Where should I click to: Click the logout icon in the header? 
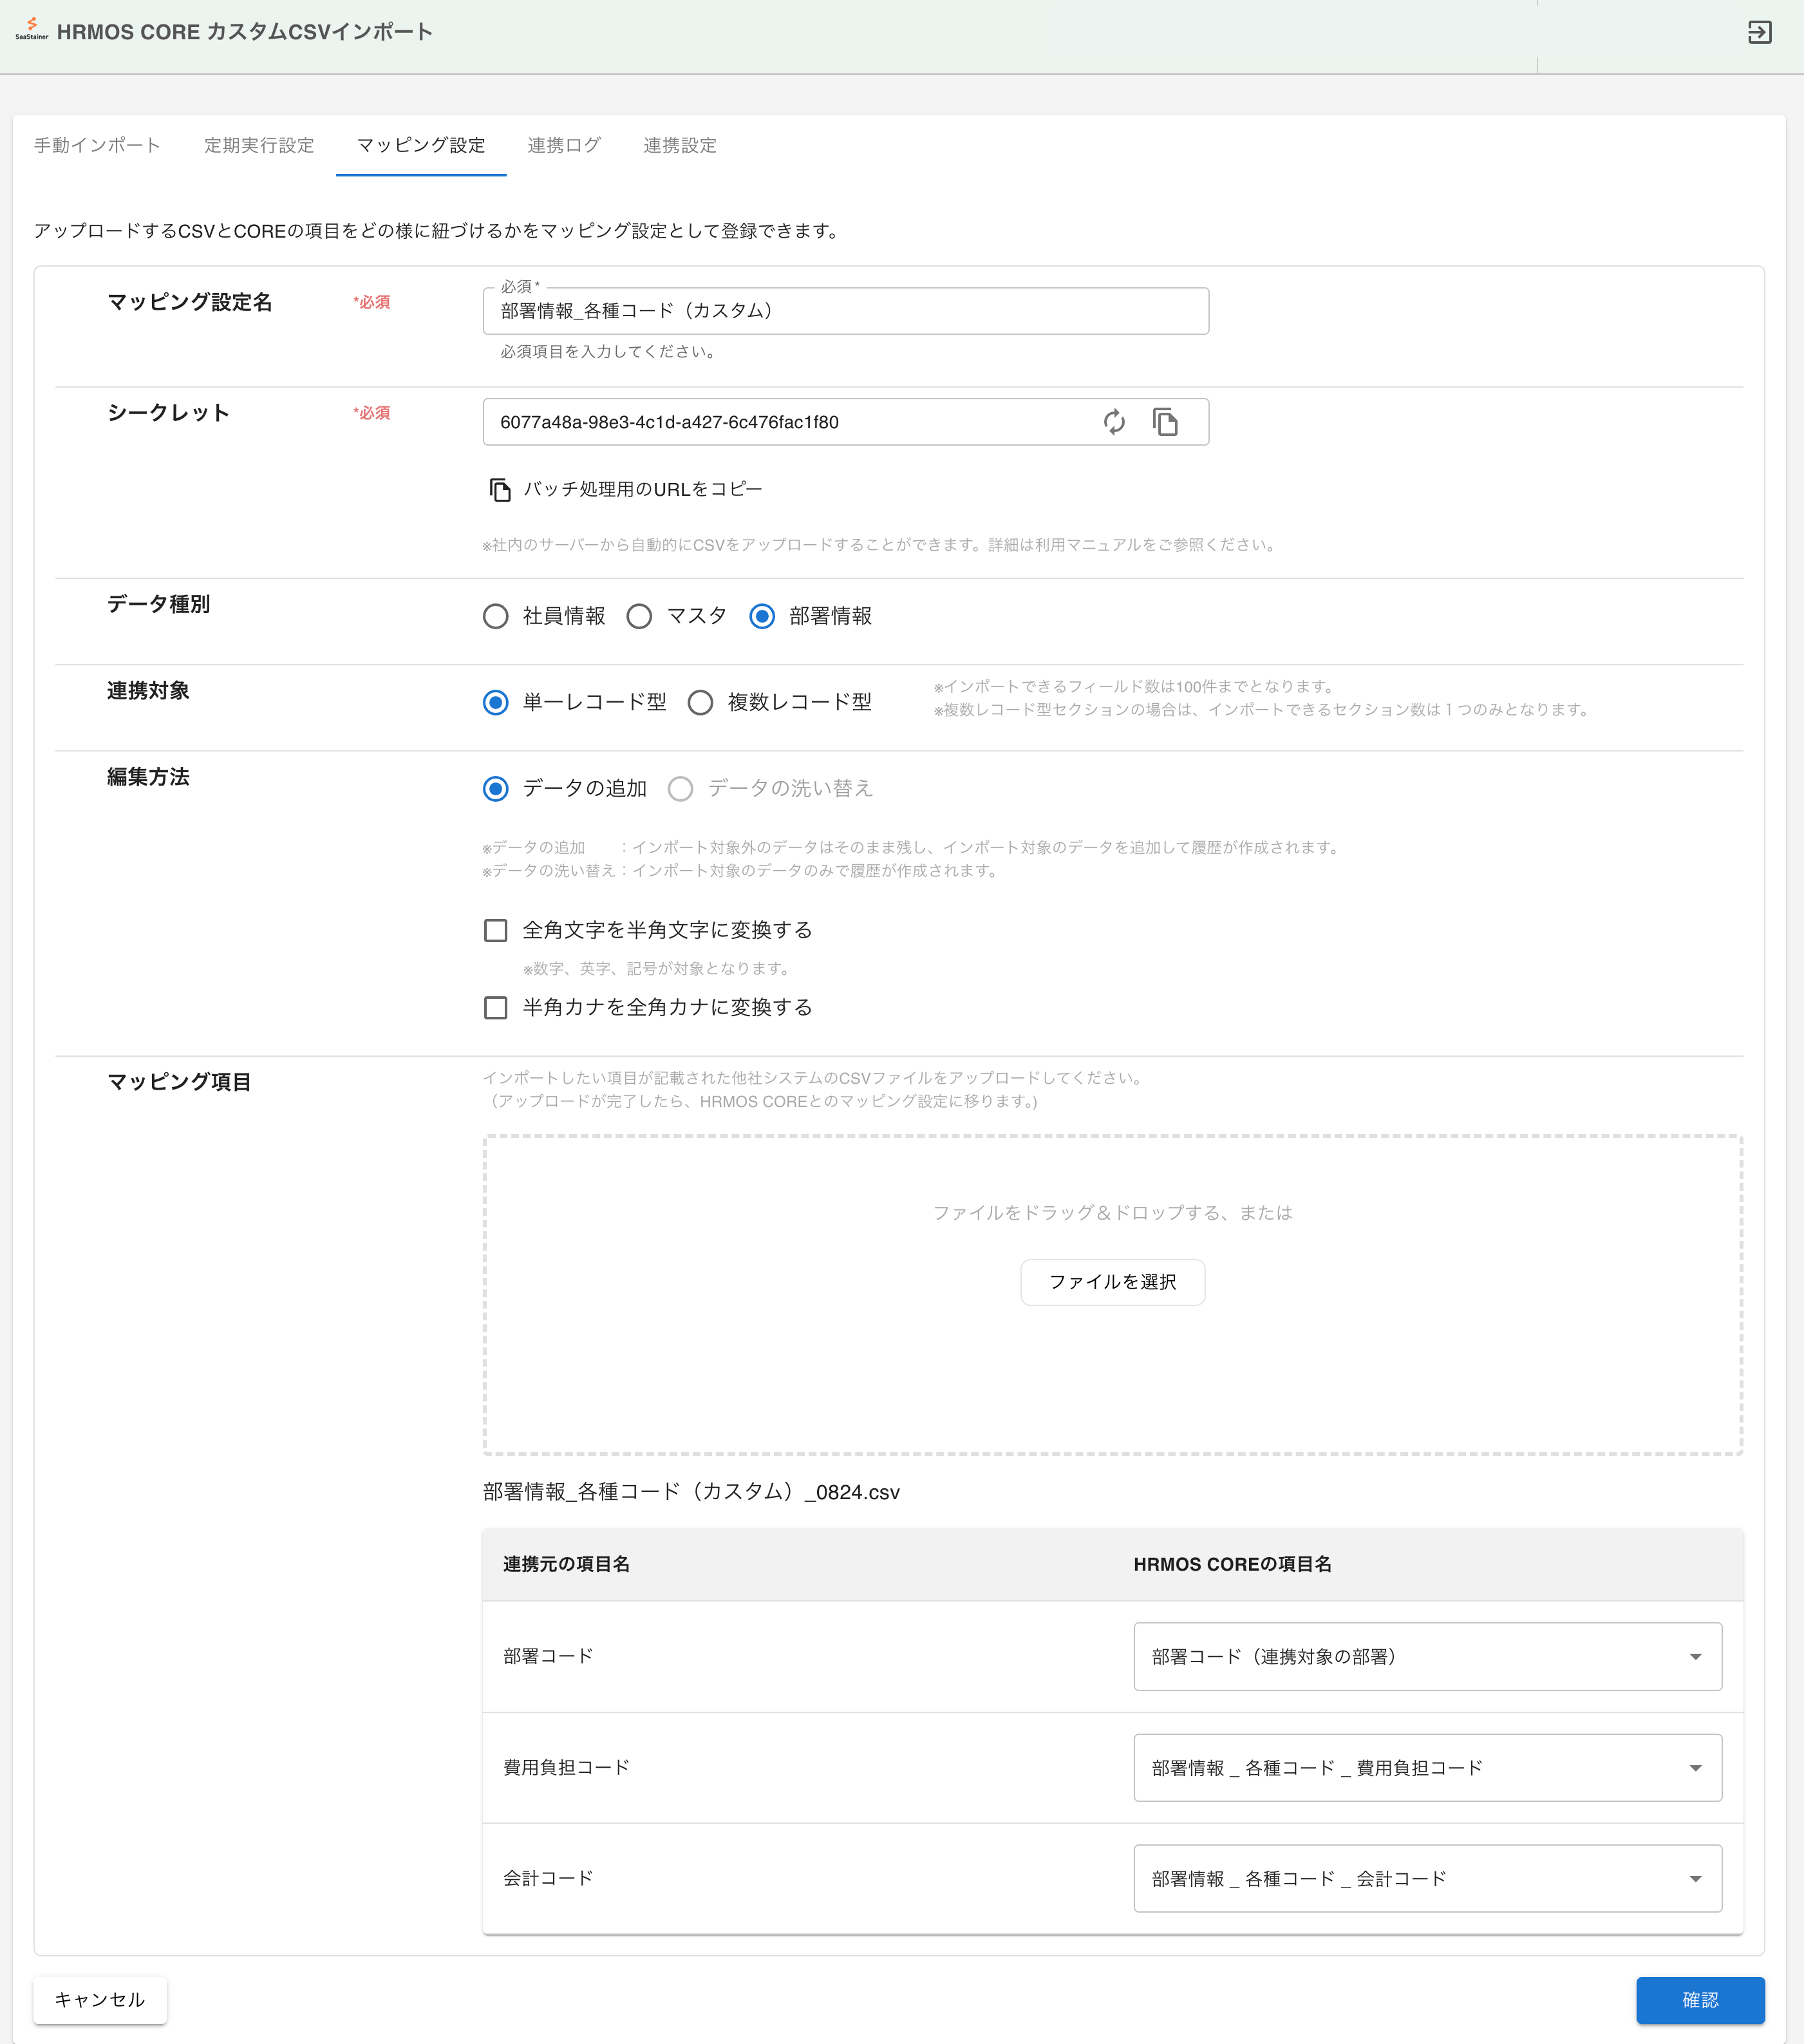point(1759,32)
